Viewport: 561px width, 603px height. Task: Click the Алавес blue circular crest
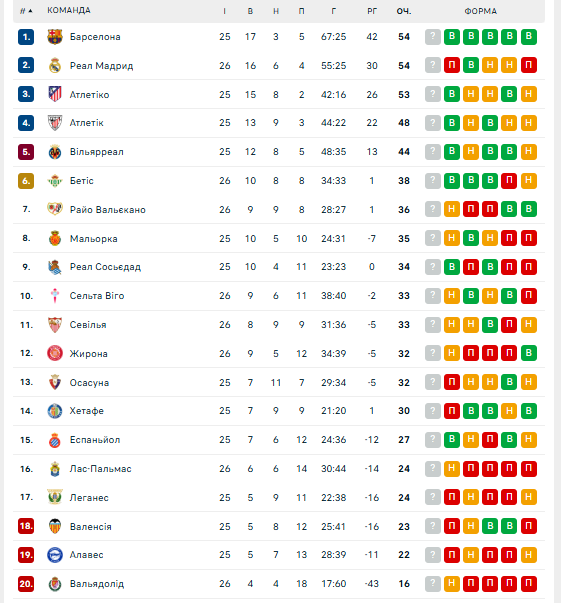55,555
